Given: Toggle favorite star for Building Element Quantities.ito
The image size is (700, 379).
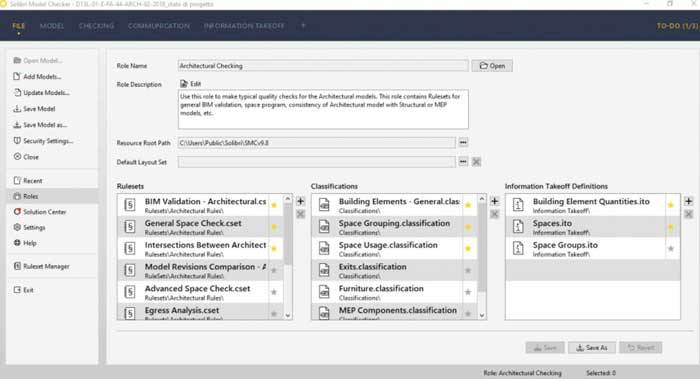Looking at the screenshot, I should tap(671, 205).
